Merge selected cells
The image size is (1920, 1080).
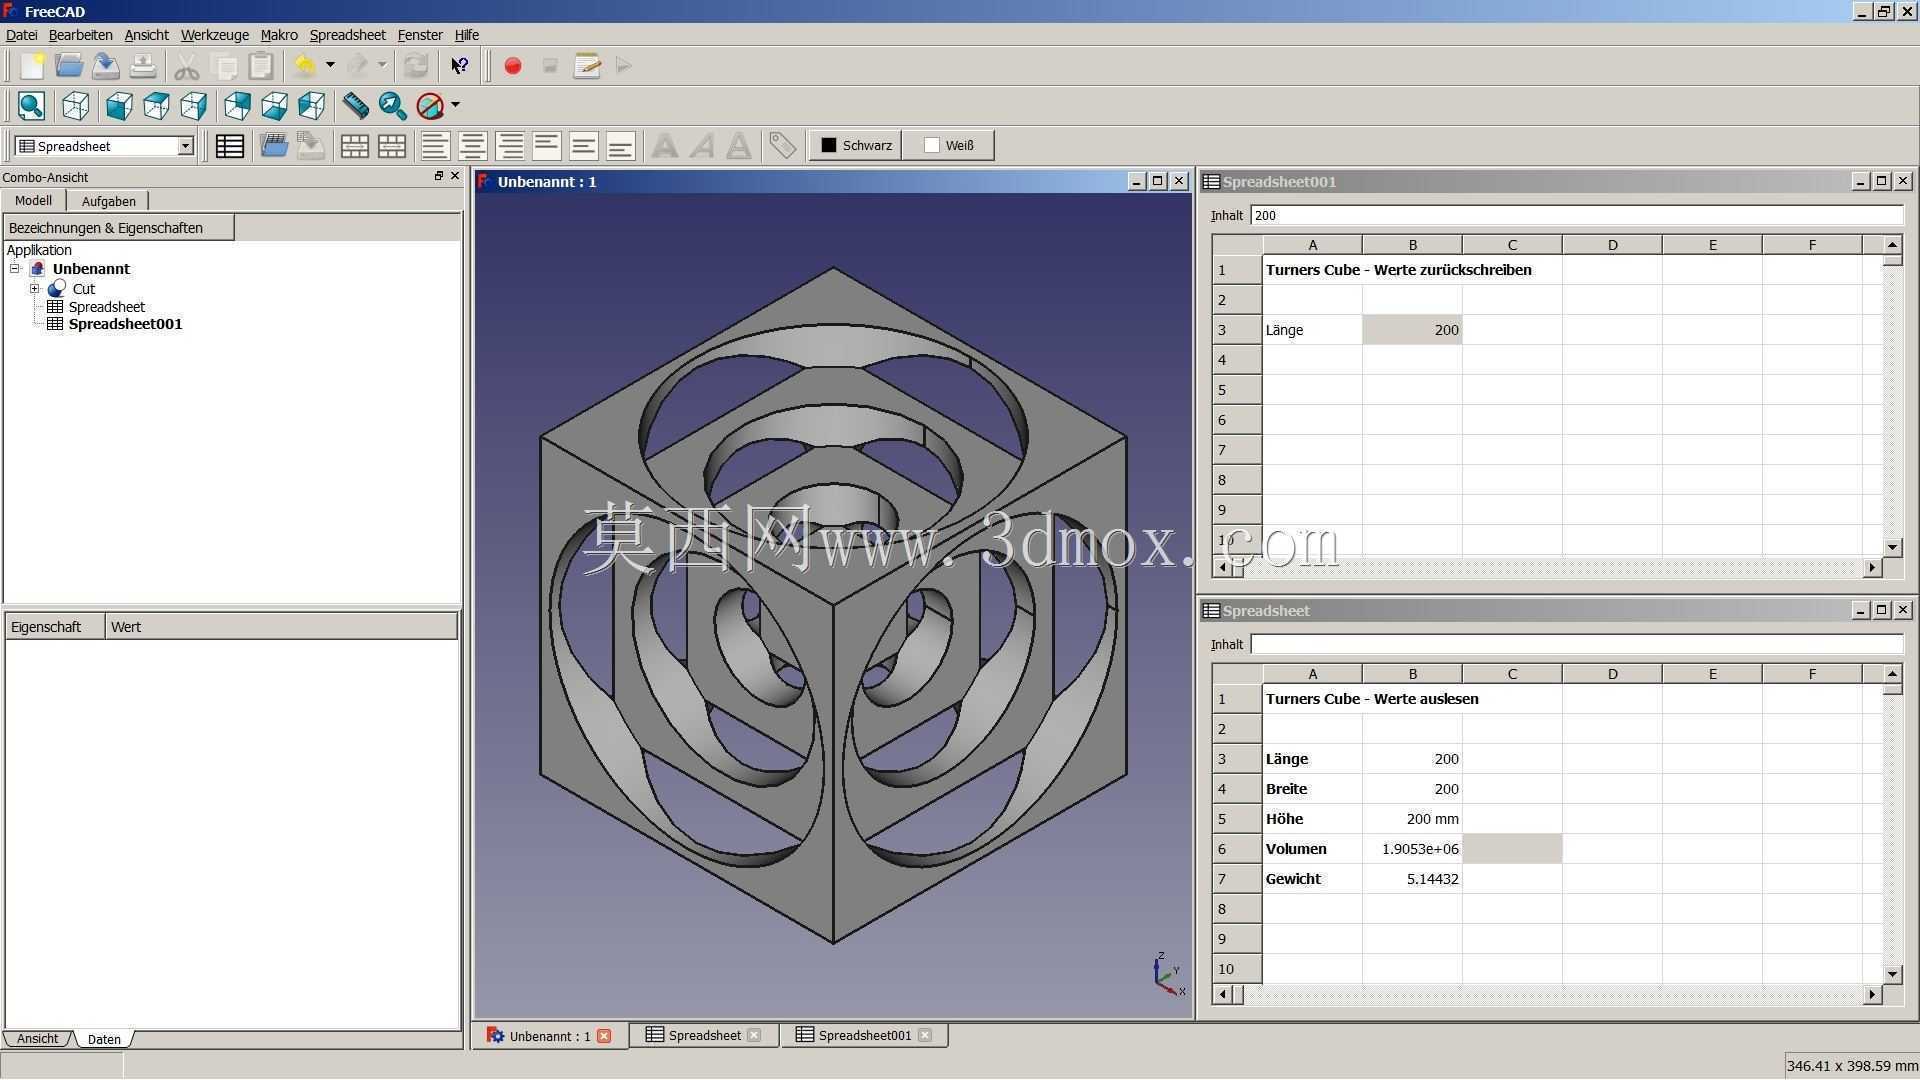coord(355,146)
